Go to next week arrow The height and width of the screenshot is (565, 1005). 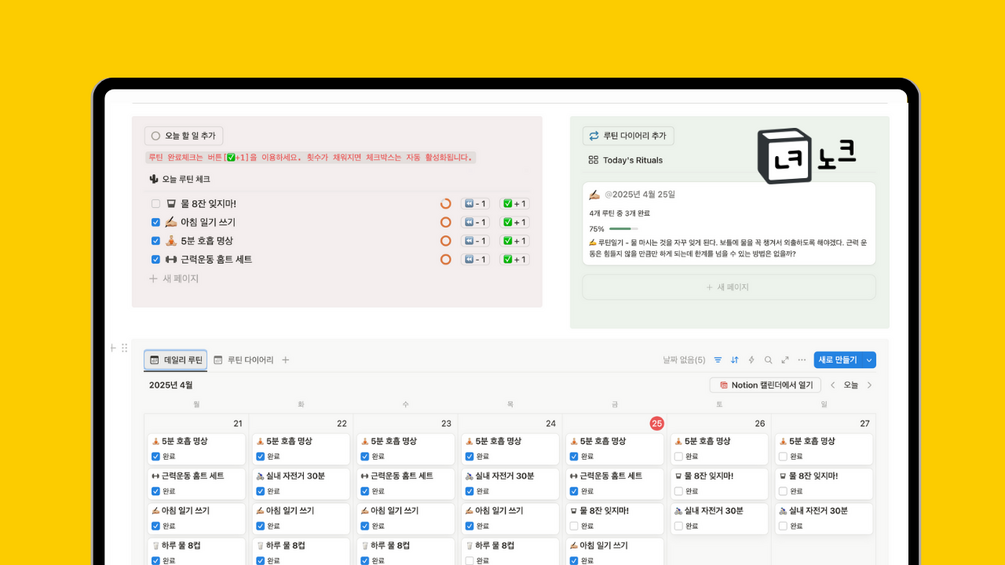[870, 385]
